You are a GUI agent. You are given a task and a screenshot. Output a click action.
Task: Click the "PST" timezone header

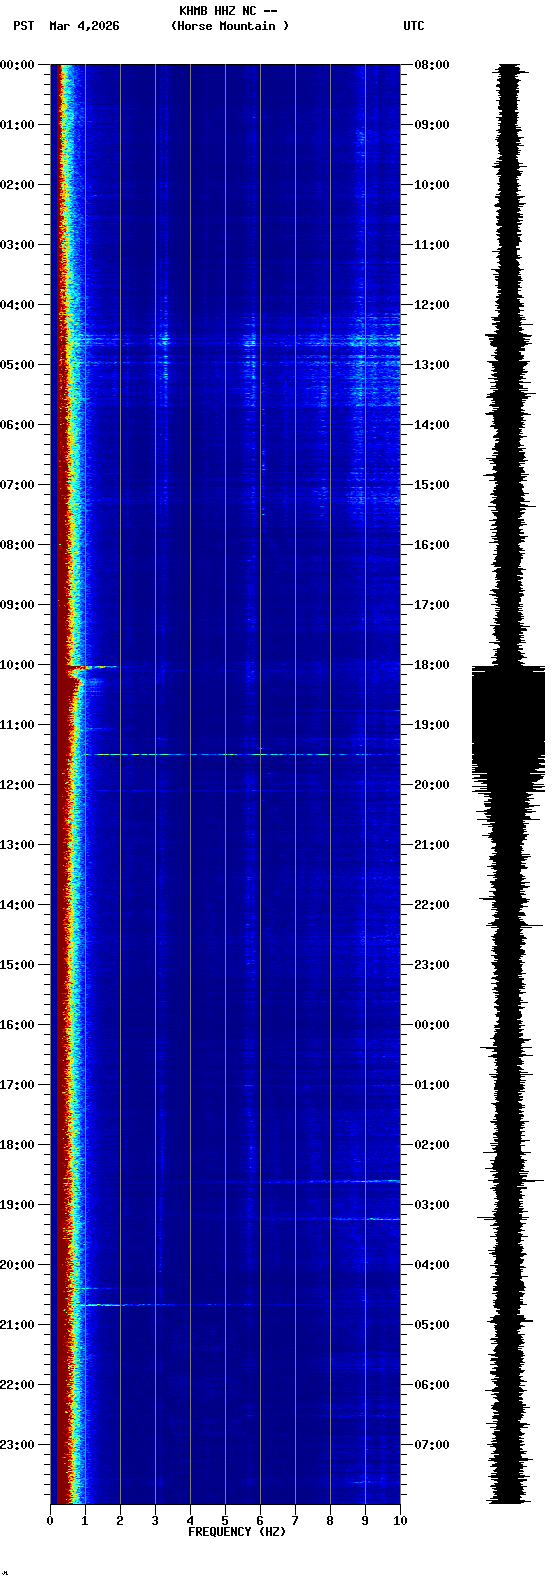23,26
